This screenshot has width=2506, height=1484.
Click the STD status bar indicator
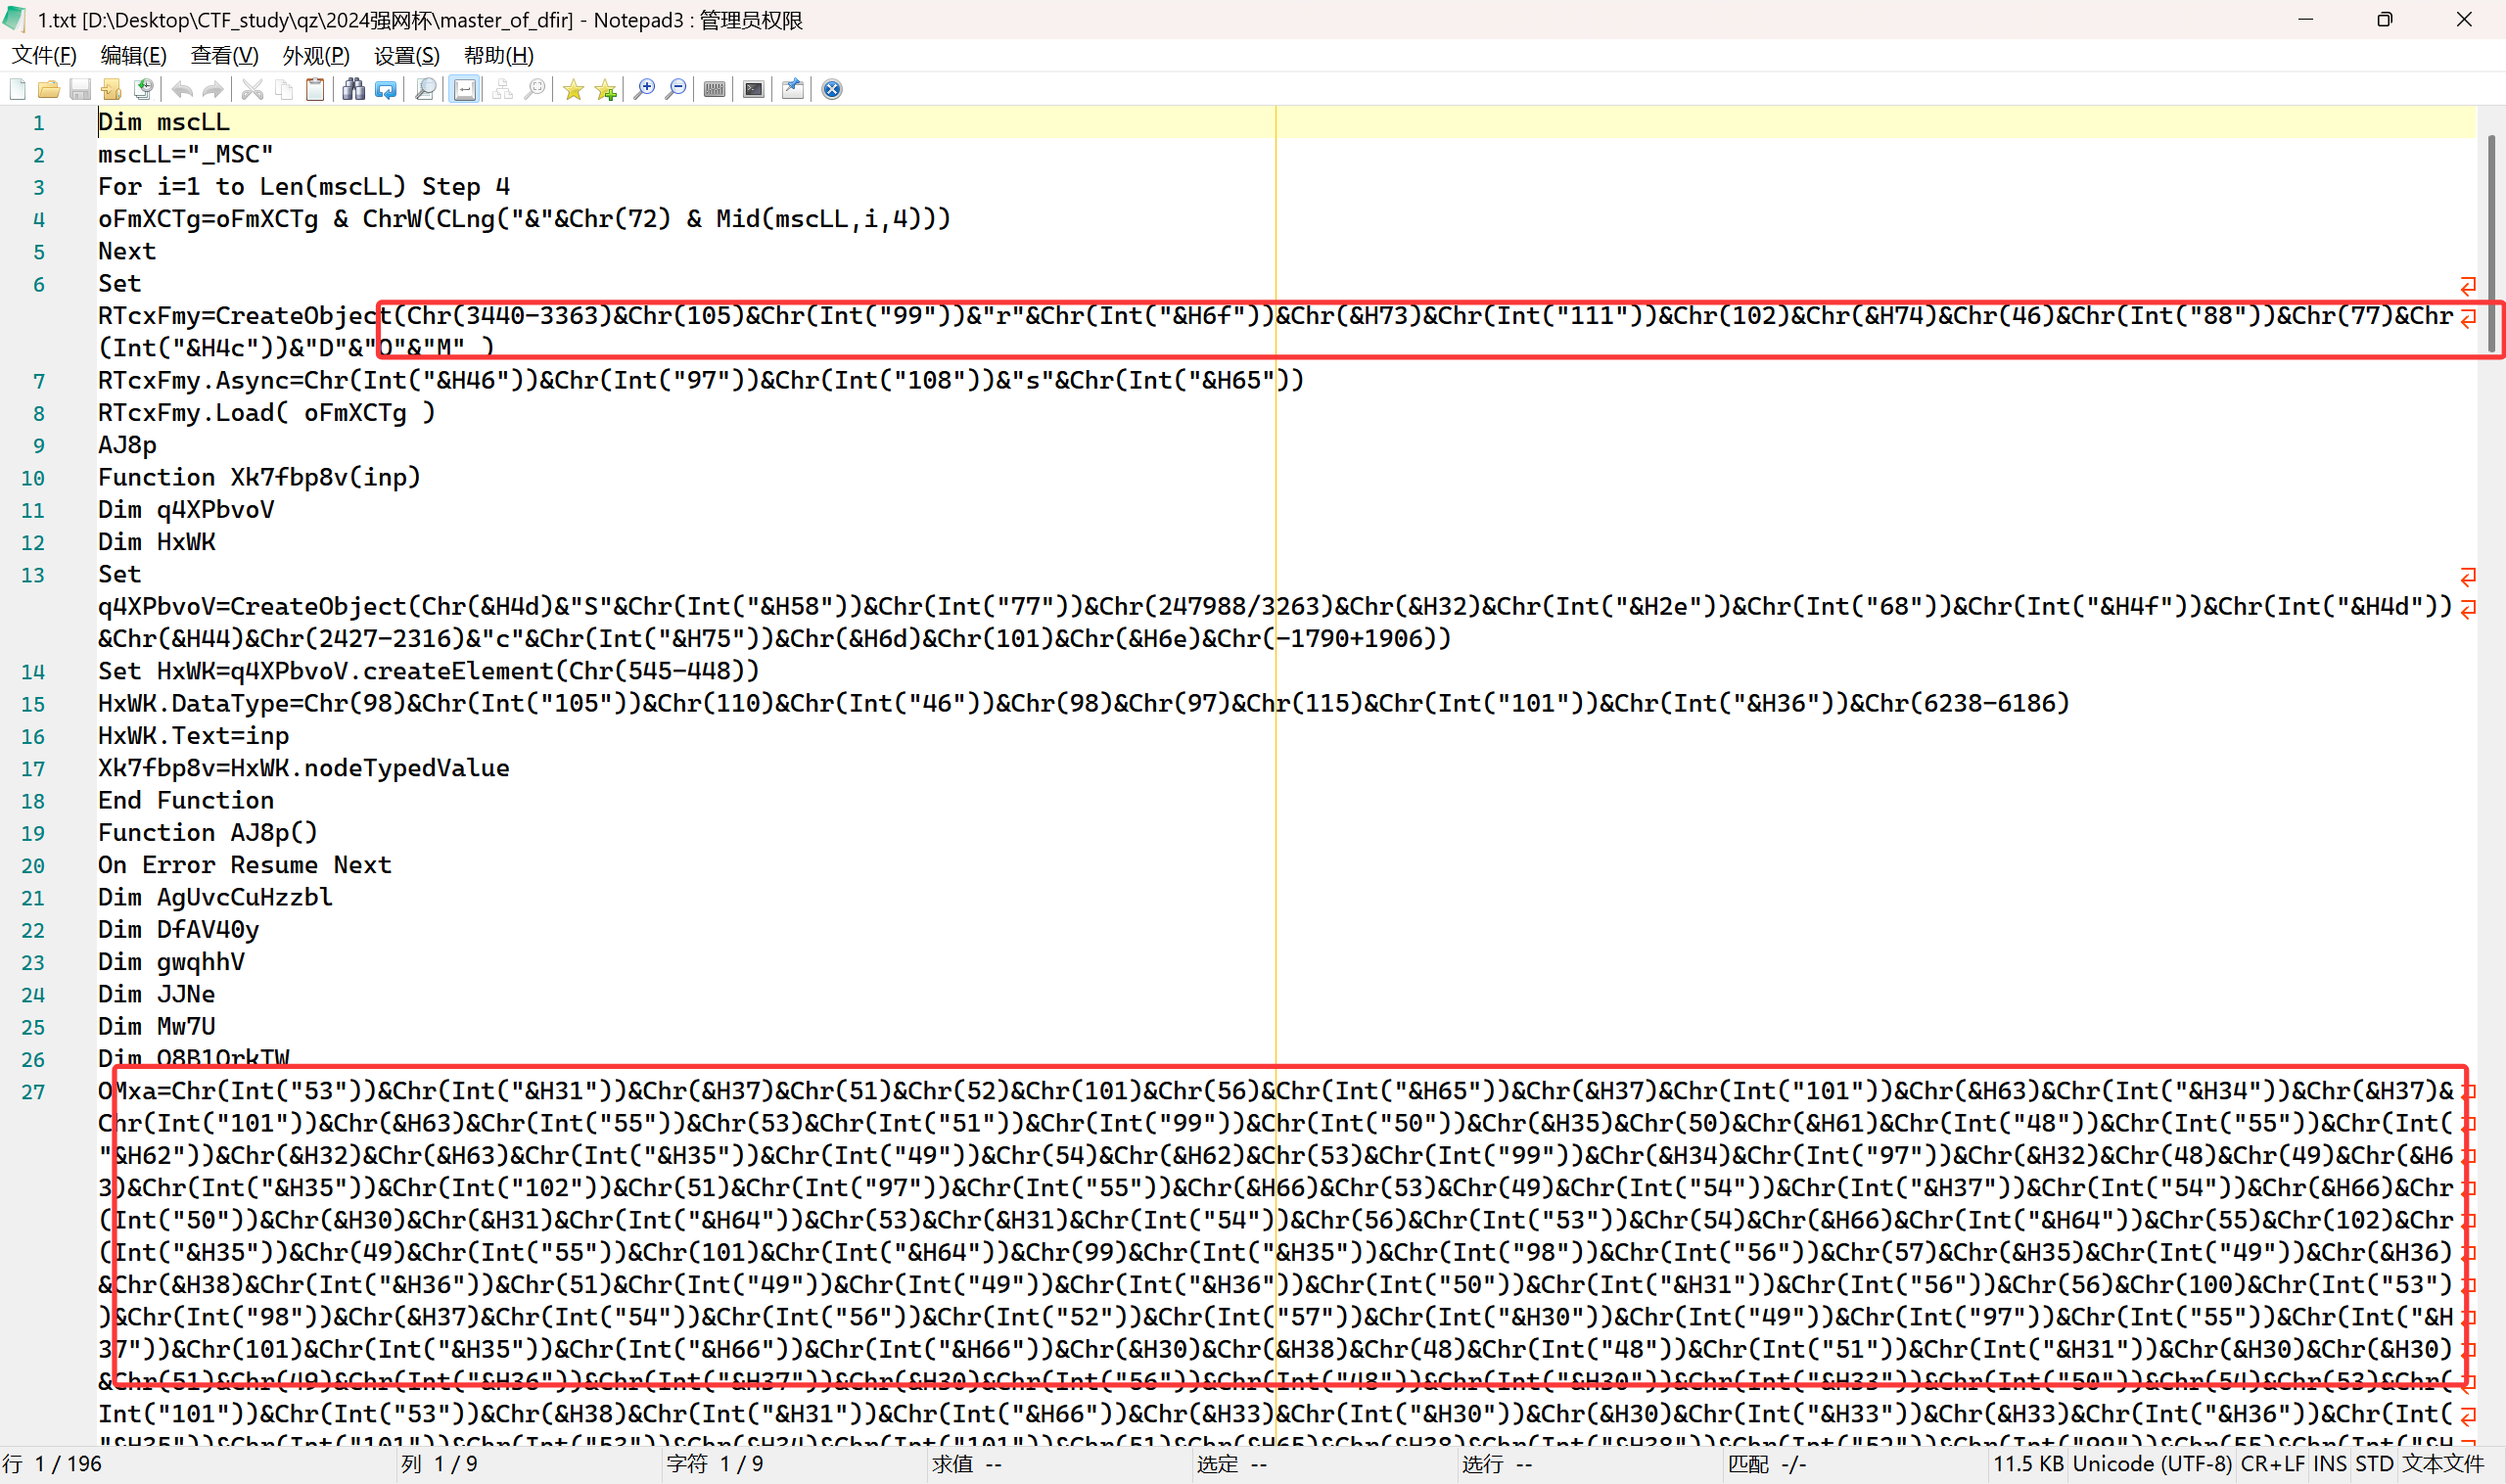pos(2374,1464)
